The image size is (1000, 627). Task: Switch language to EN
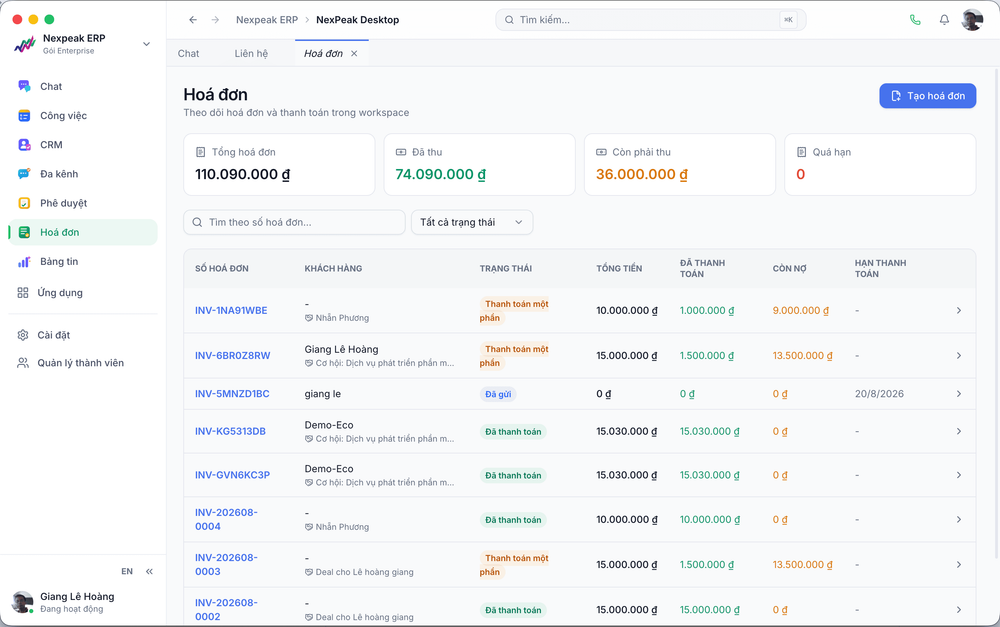point(127,572)
